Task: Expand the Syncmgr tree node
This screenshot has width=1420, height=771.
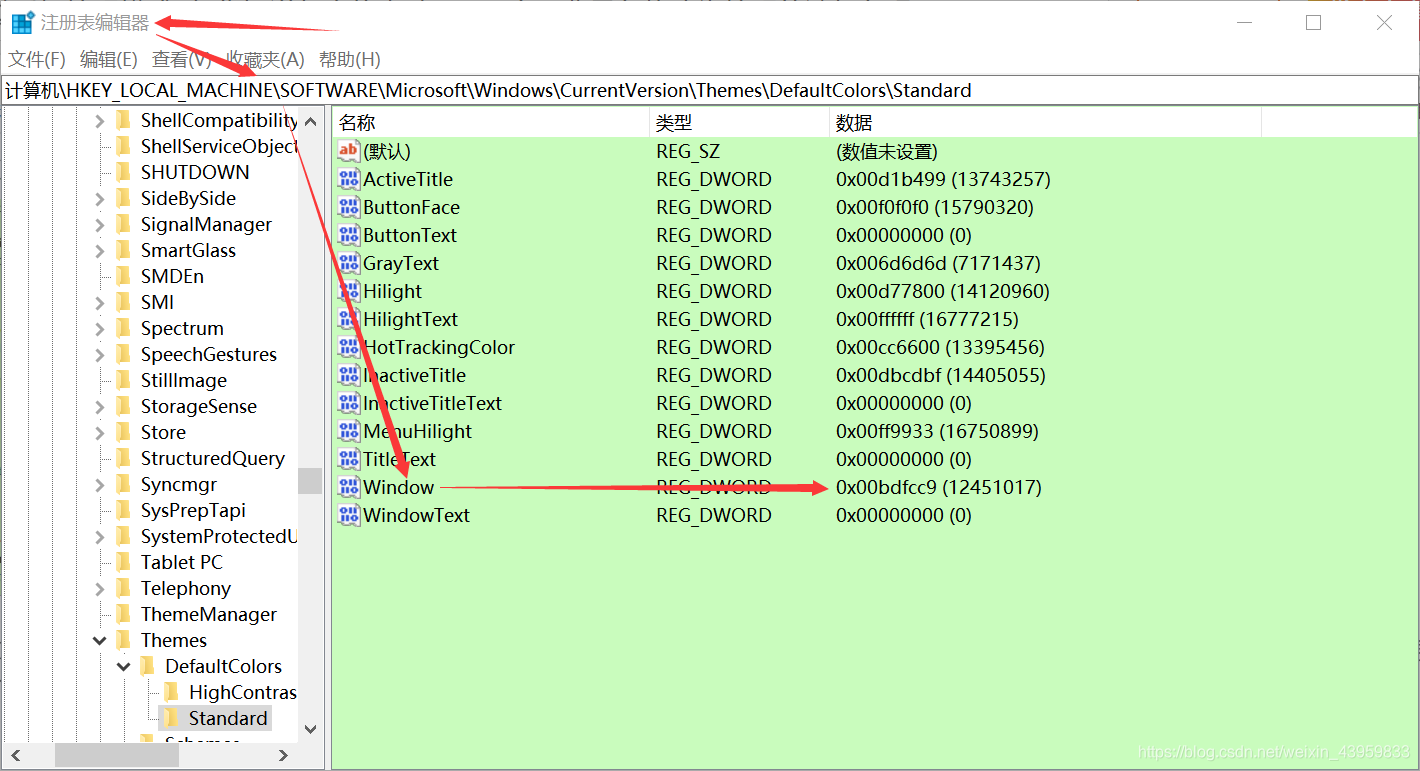Action: (x=99, y=485)
